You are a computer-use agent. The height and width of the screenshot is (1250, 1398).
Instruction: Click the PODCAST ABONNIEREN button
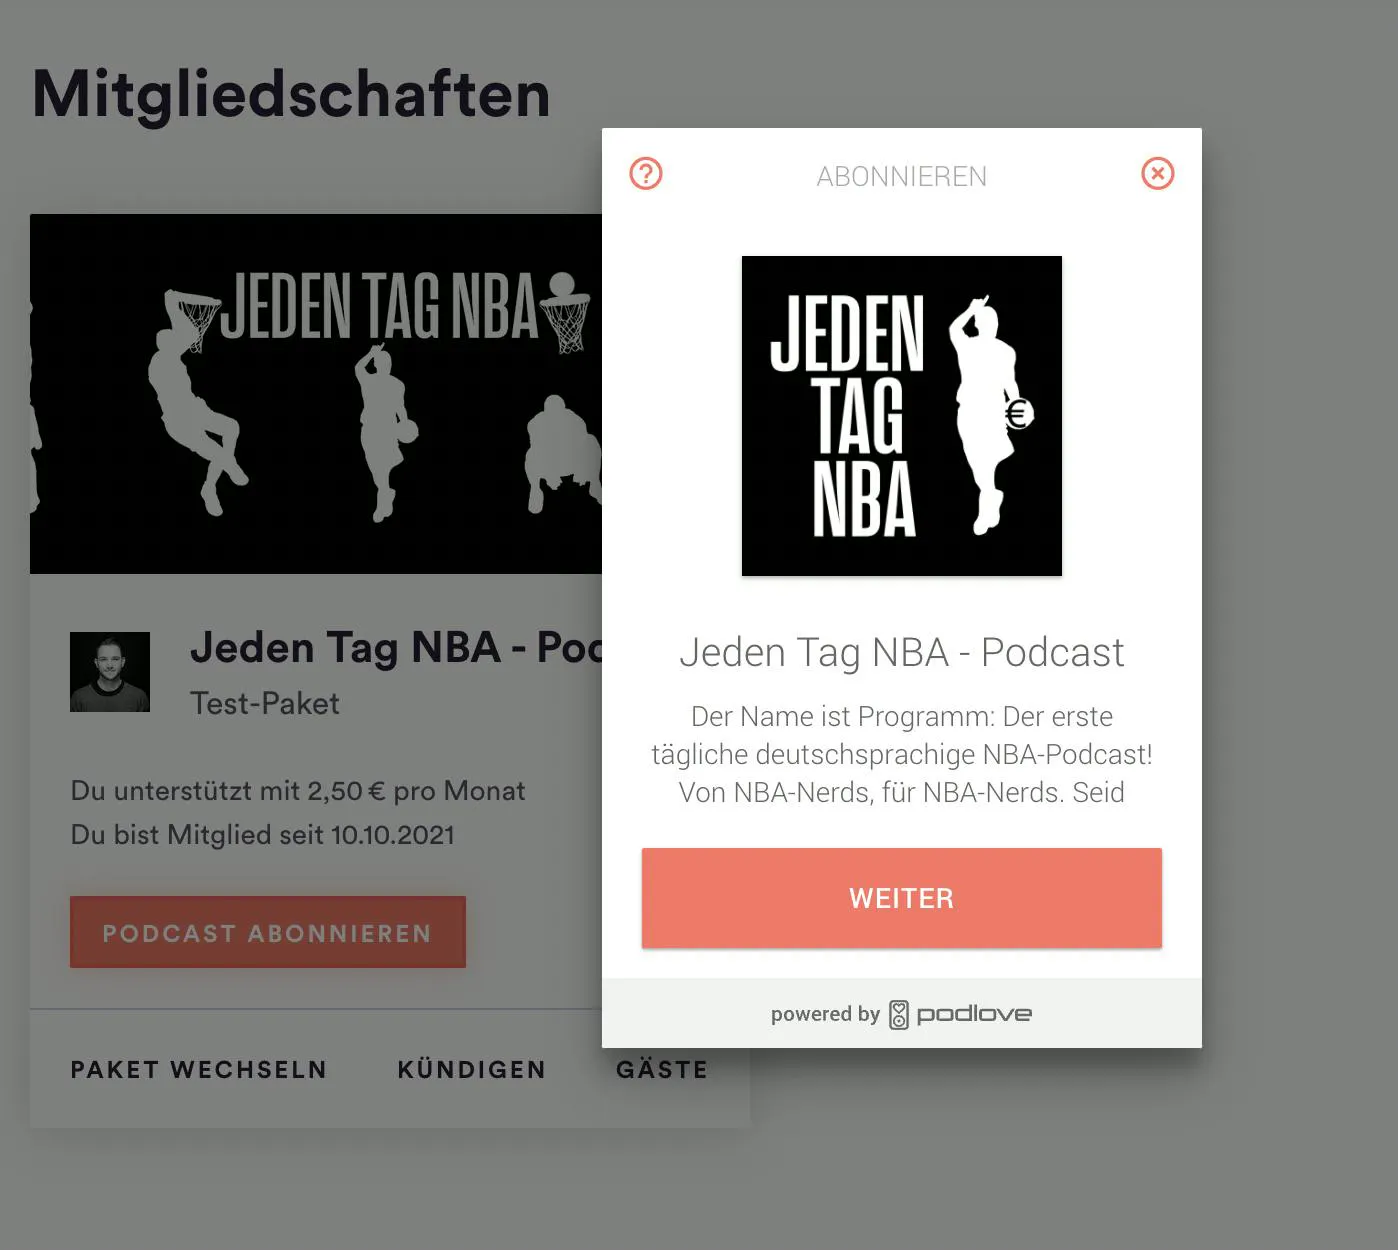(x=268, y=932)
